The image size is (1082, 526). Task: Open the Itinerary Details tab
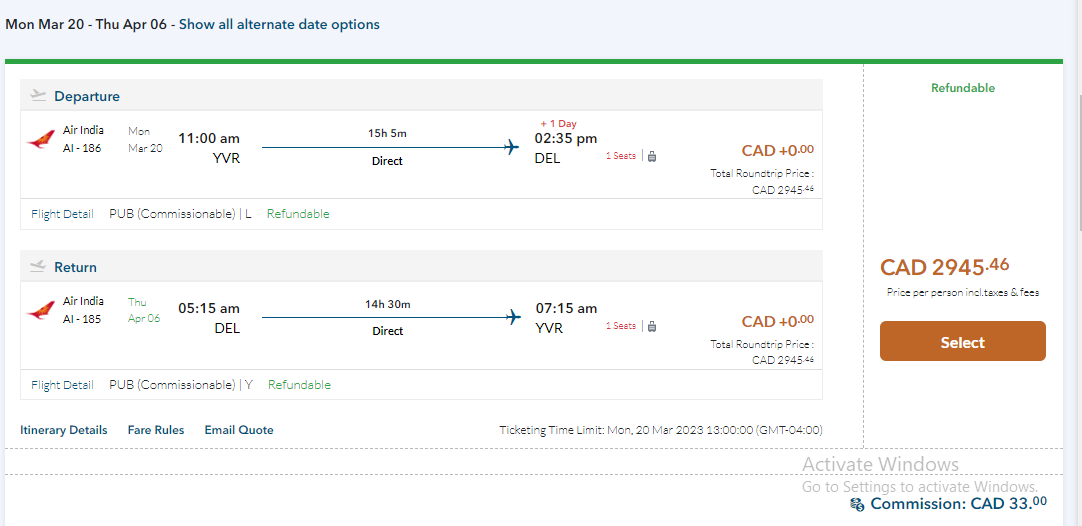64,430
